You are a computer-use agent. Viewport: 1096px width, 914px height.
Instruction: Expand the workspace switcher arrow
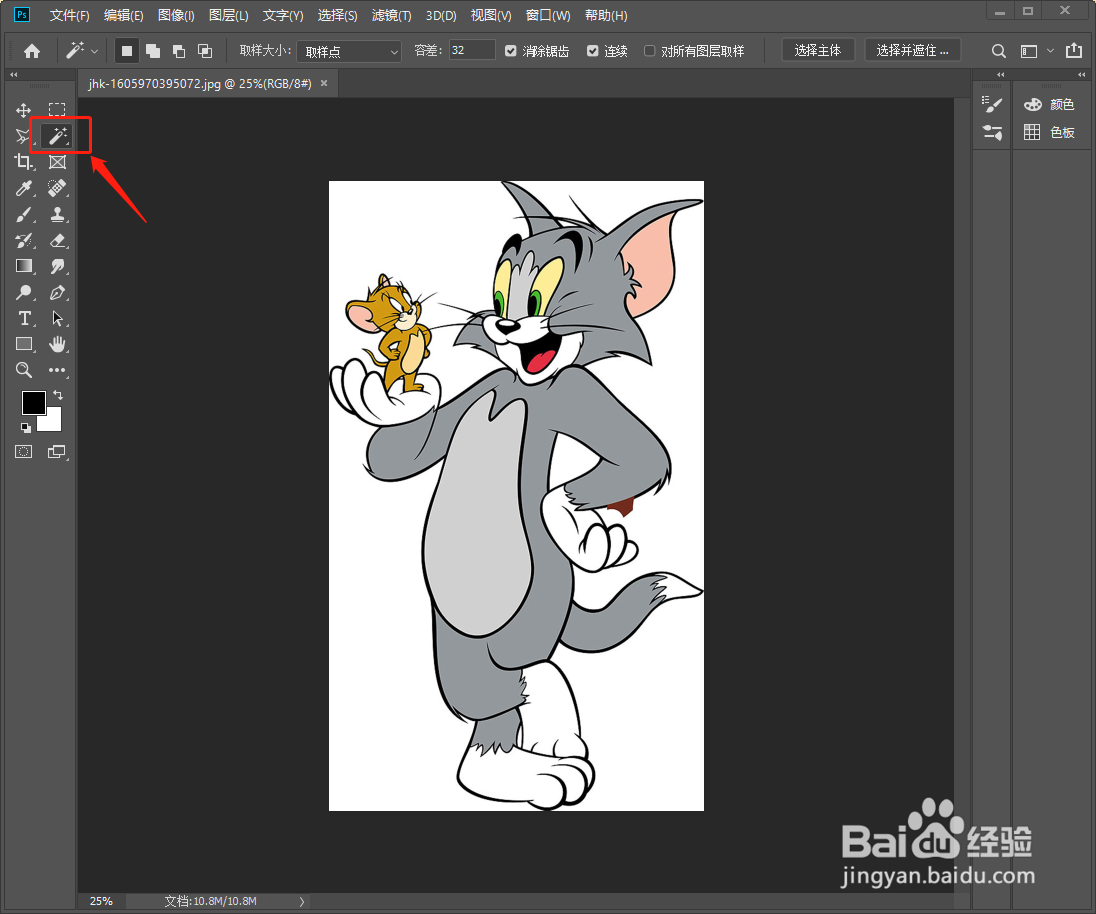pos(1050,51)
